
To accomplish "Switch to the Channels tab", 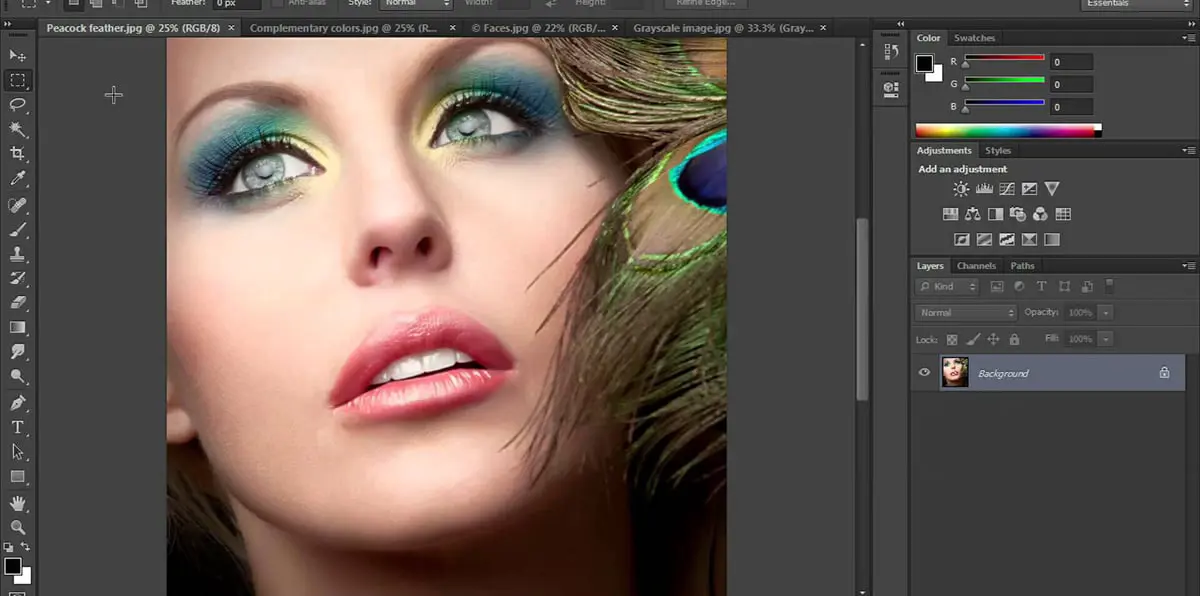I will [976, 266].
